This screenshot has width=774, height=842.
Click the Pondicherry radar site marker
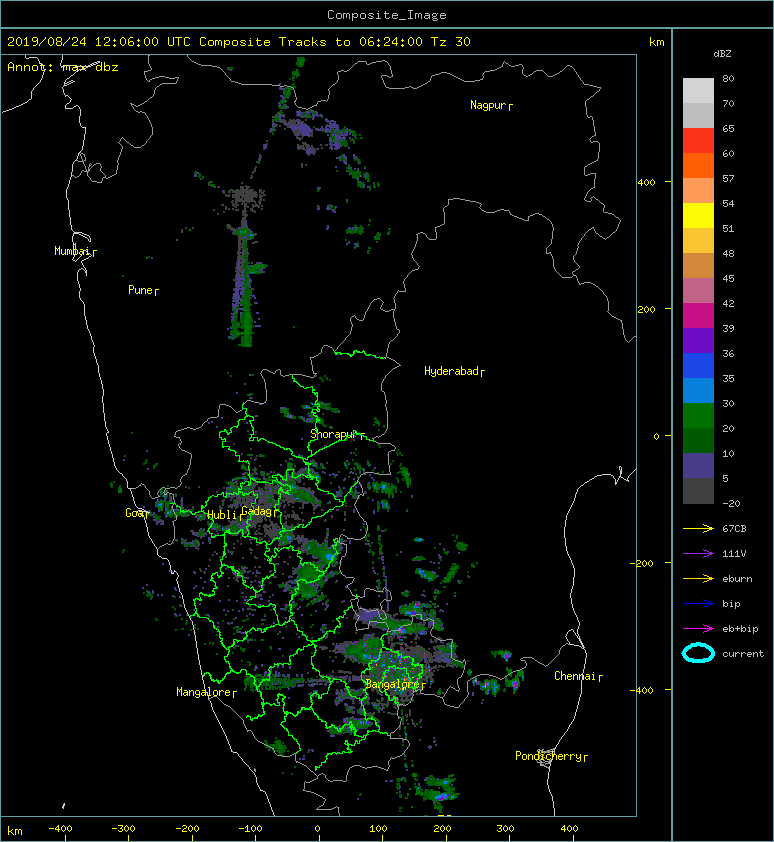[x=546, y=758]
